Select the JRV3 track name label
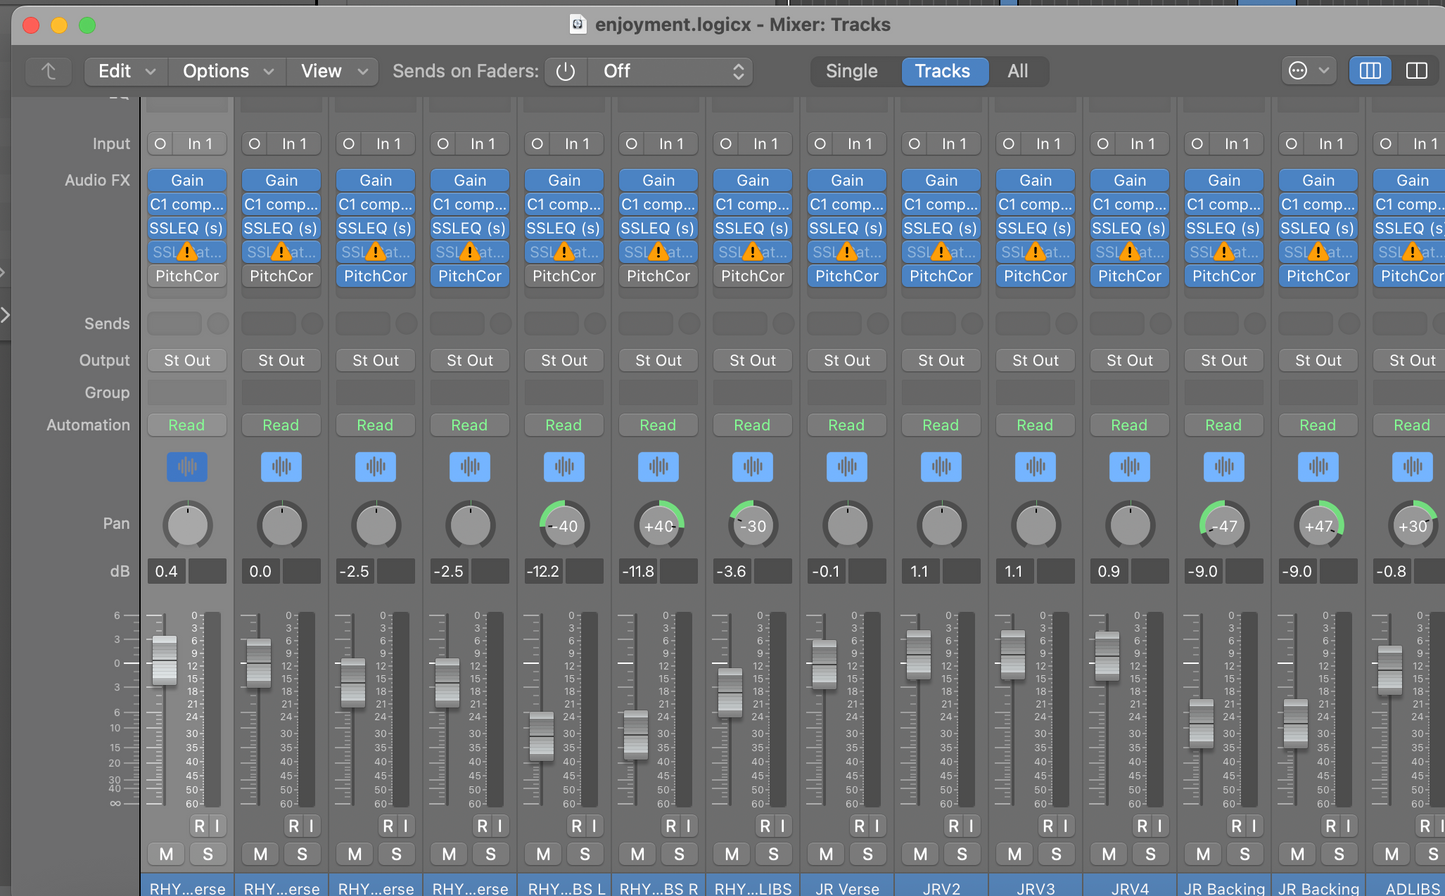 [1035, 888]
